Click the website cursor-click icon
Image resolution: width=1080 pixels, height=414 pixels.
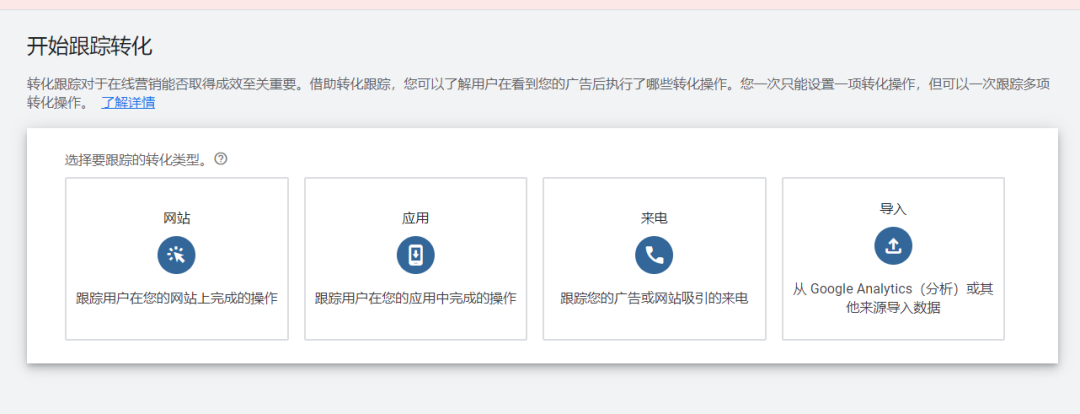tap(176, 255)
